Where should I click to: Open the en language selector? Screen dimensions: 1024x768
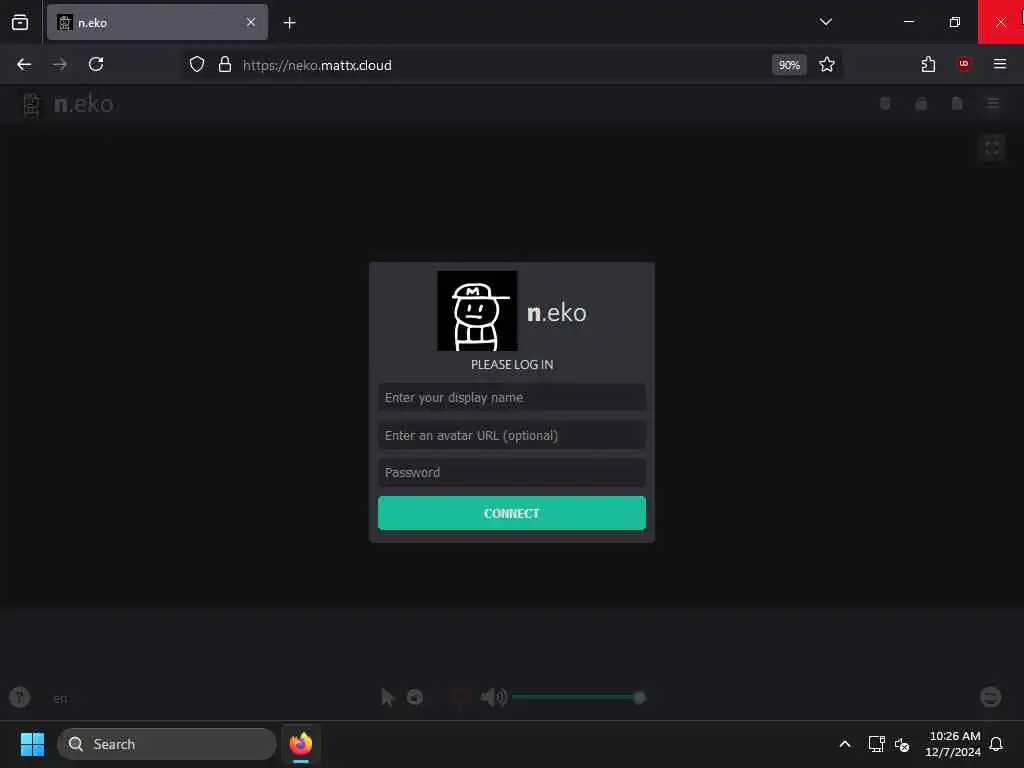coord(60,699)
